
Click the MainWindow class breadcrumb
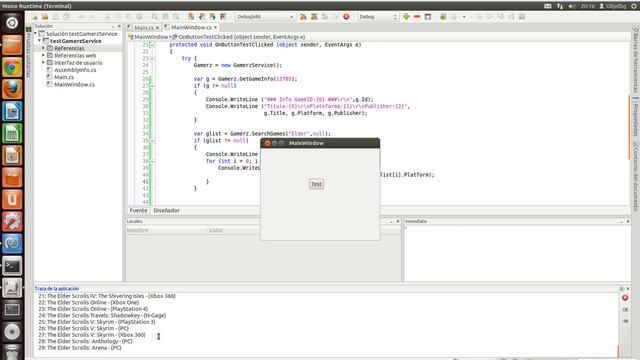coord(148,37)
